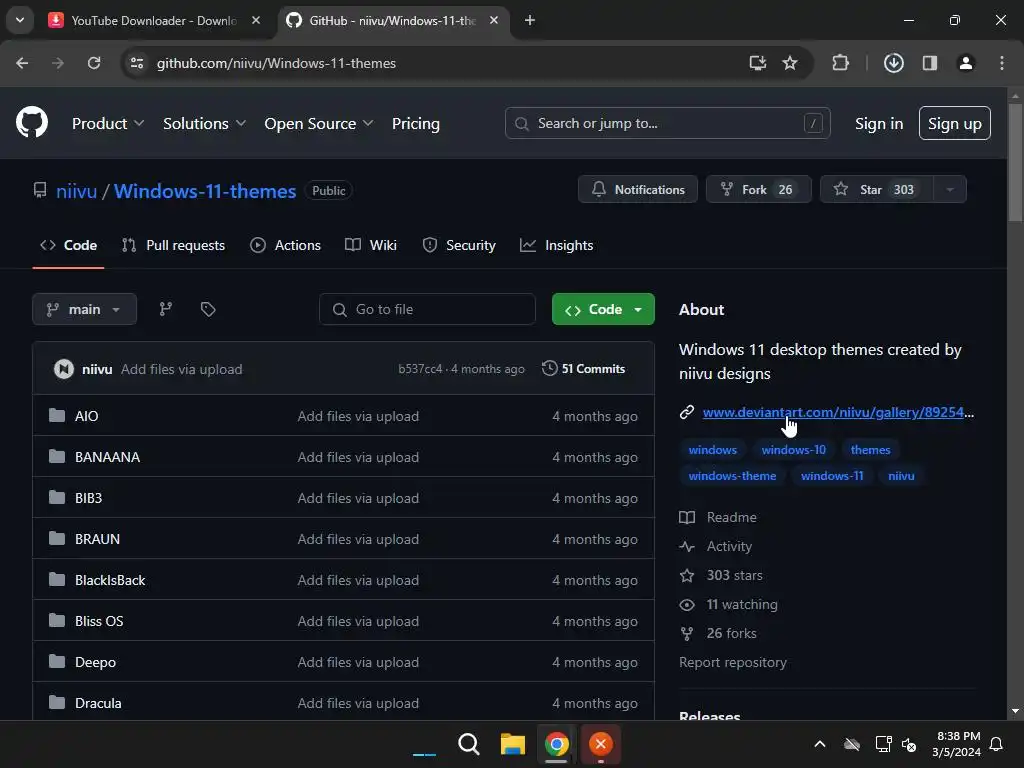Image resolution: width=1024 pixels, height=768 pixels.
Task: Focus the Go to file field
Action: (427, 309)
